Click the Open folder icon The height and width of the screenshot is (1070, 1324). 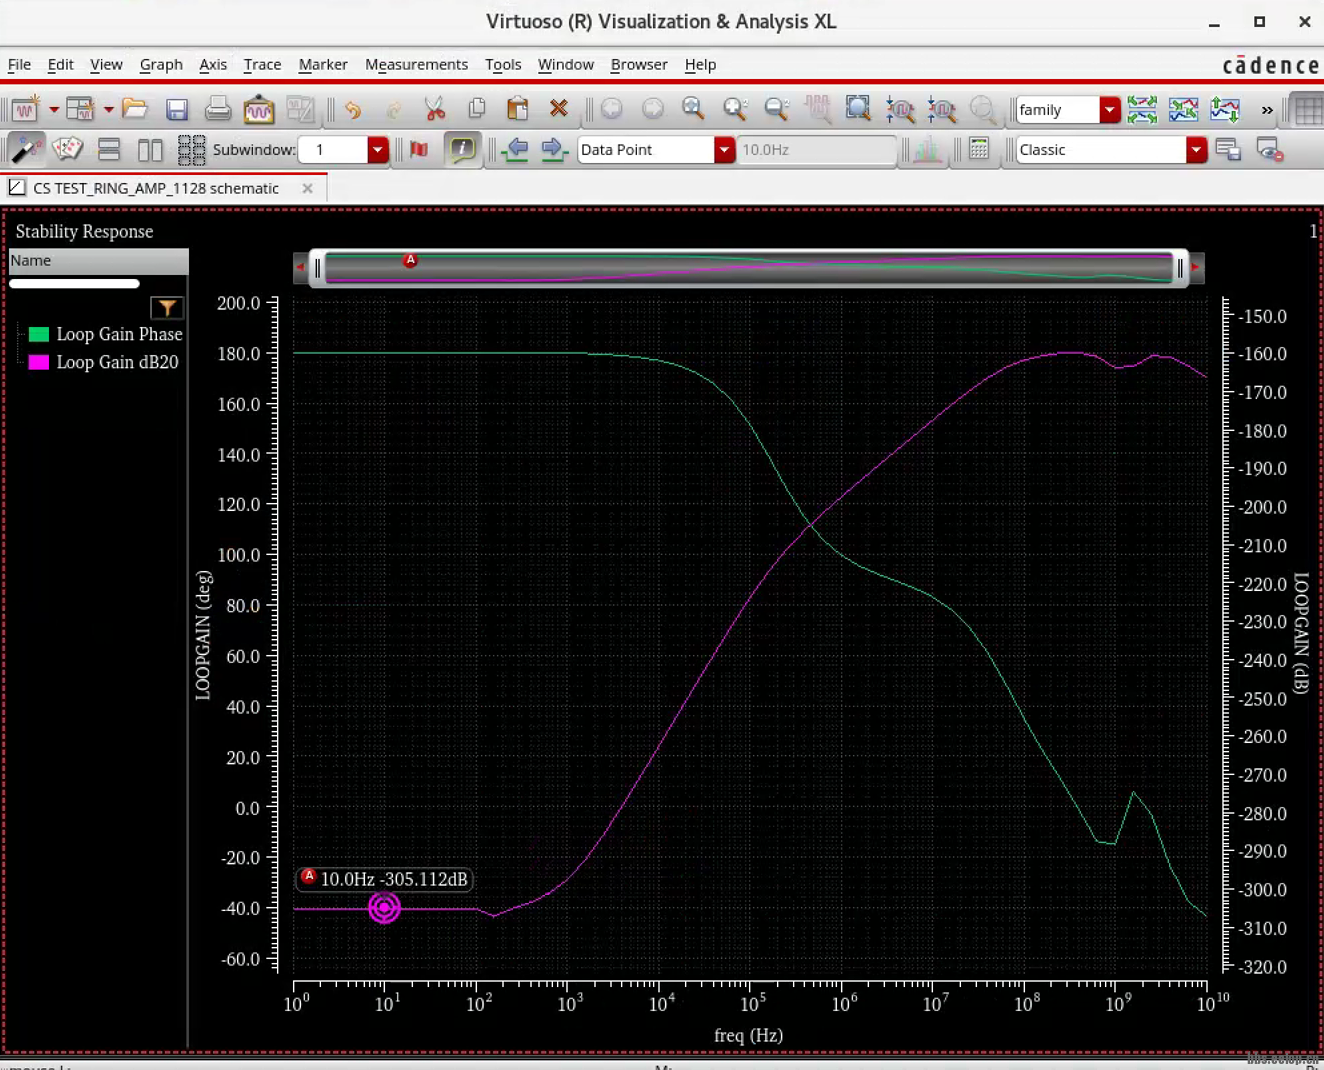(135, 109)
